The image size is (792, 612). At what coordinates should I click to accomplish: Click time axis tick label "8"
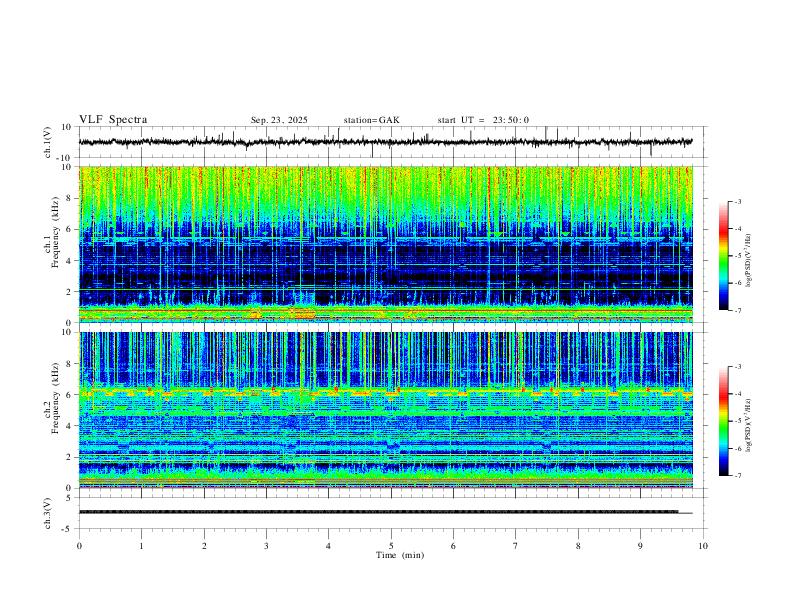[x=578, y=546]
